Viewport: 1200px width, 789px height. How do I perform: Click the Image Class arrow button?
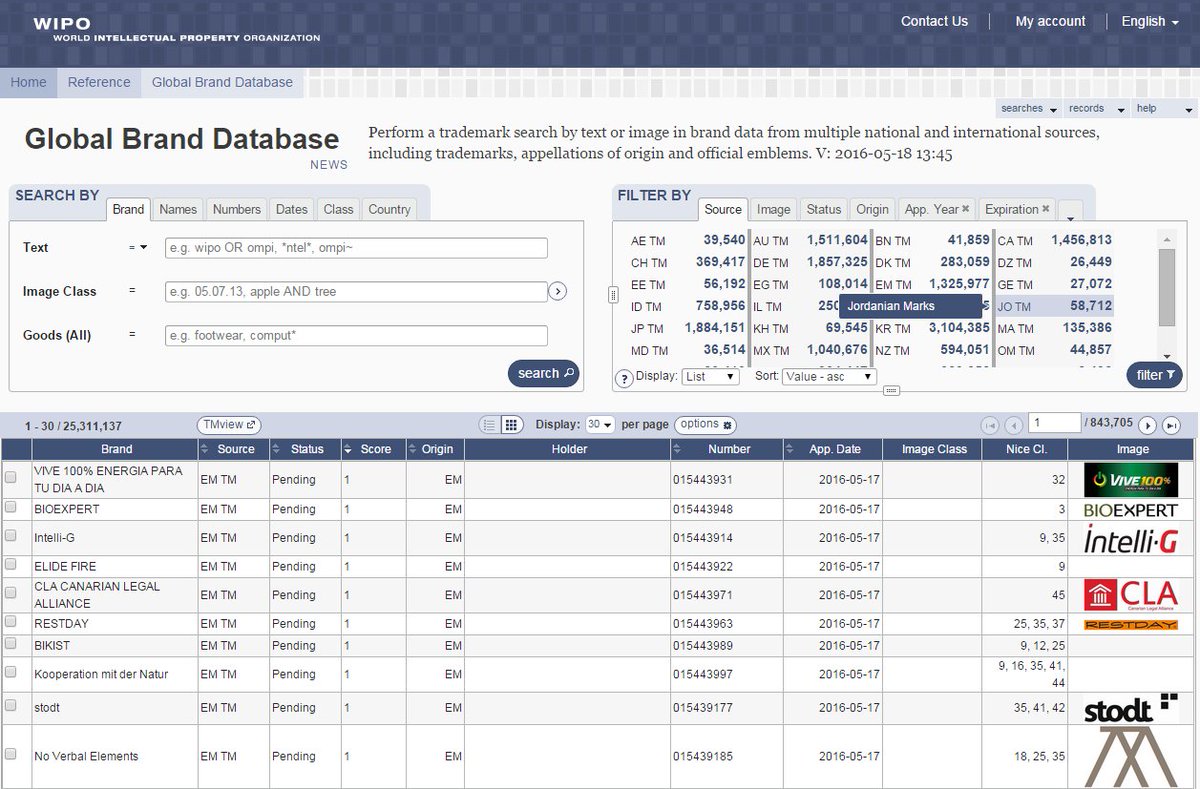[x=558, y=291]
